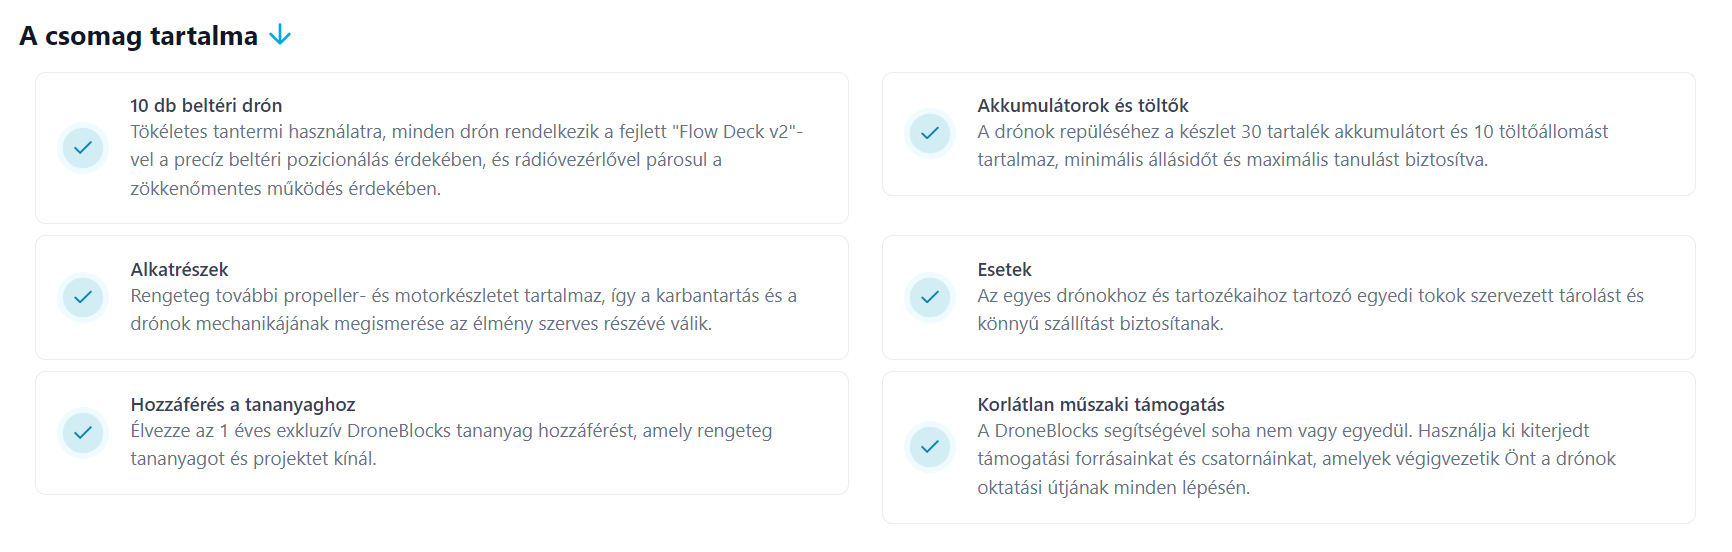
Task: Click the "Alkatrészek" card title
Action: point(179,269)
